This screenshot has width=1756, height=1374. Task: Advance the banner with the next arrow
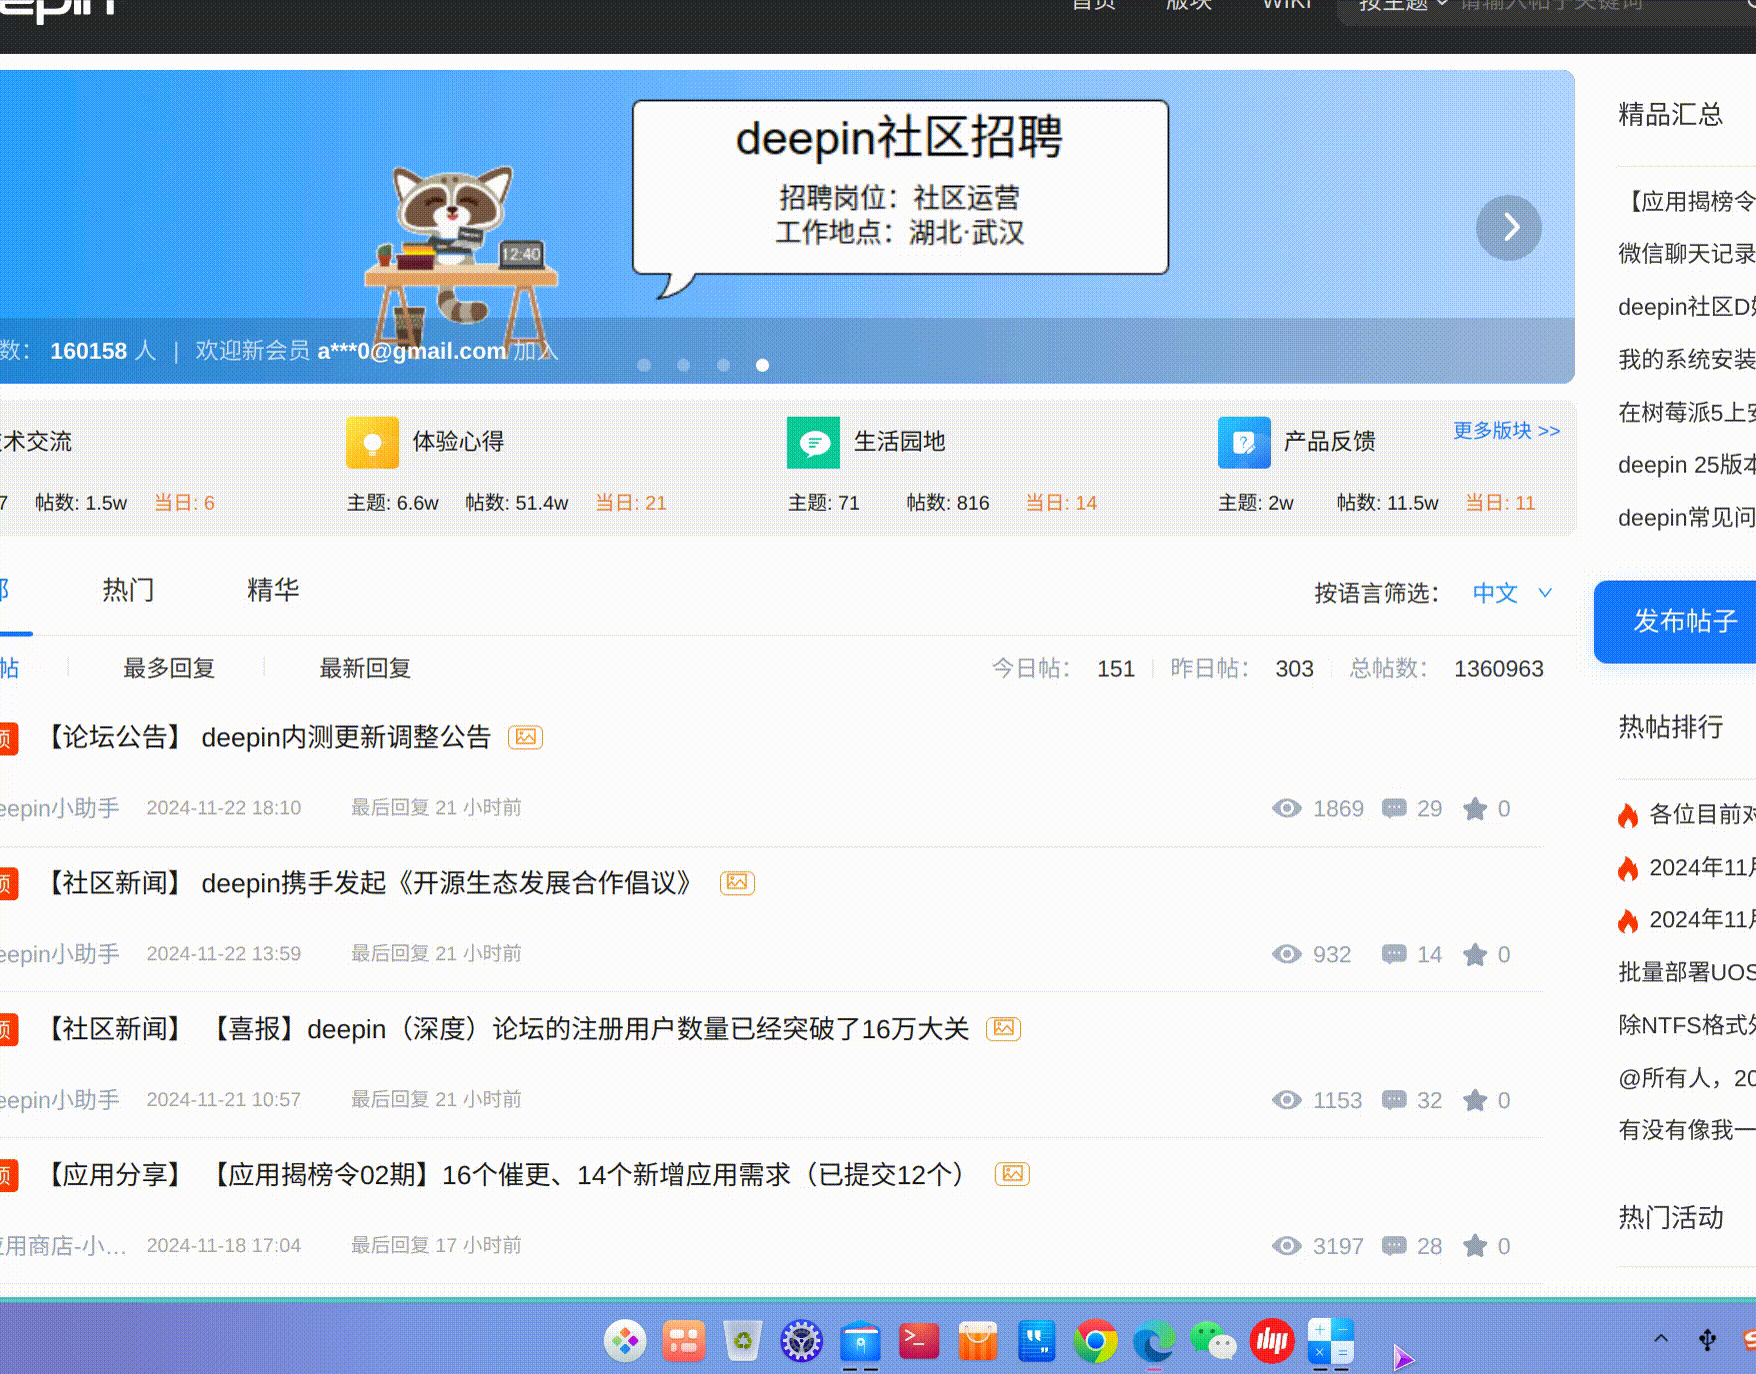tap(1509, 228)
